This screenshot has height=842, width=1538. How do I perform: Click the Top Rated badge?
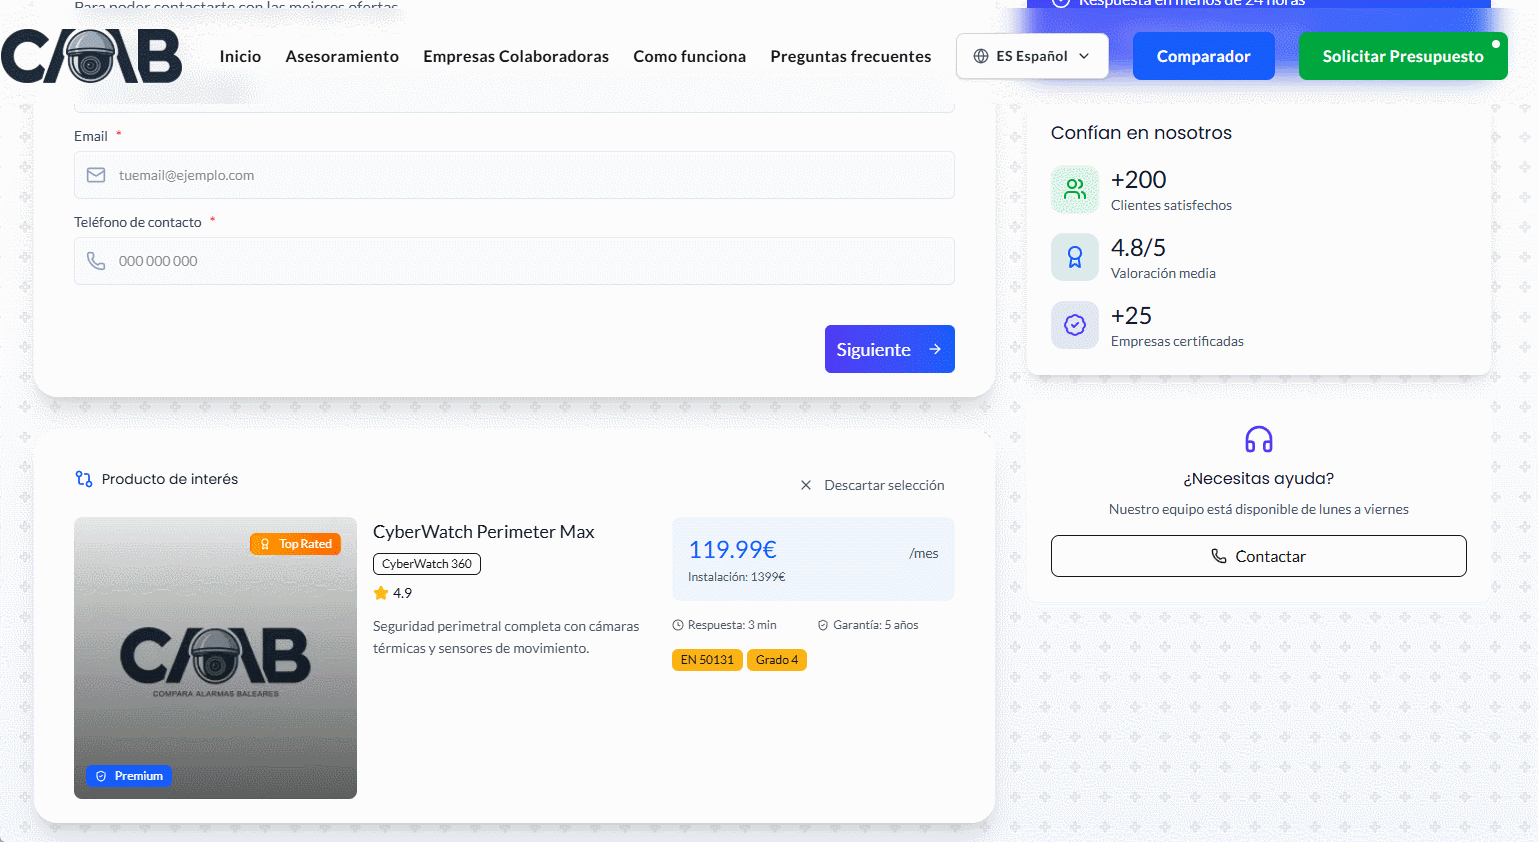point(296,544)
